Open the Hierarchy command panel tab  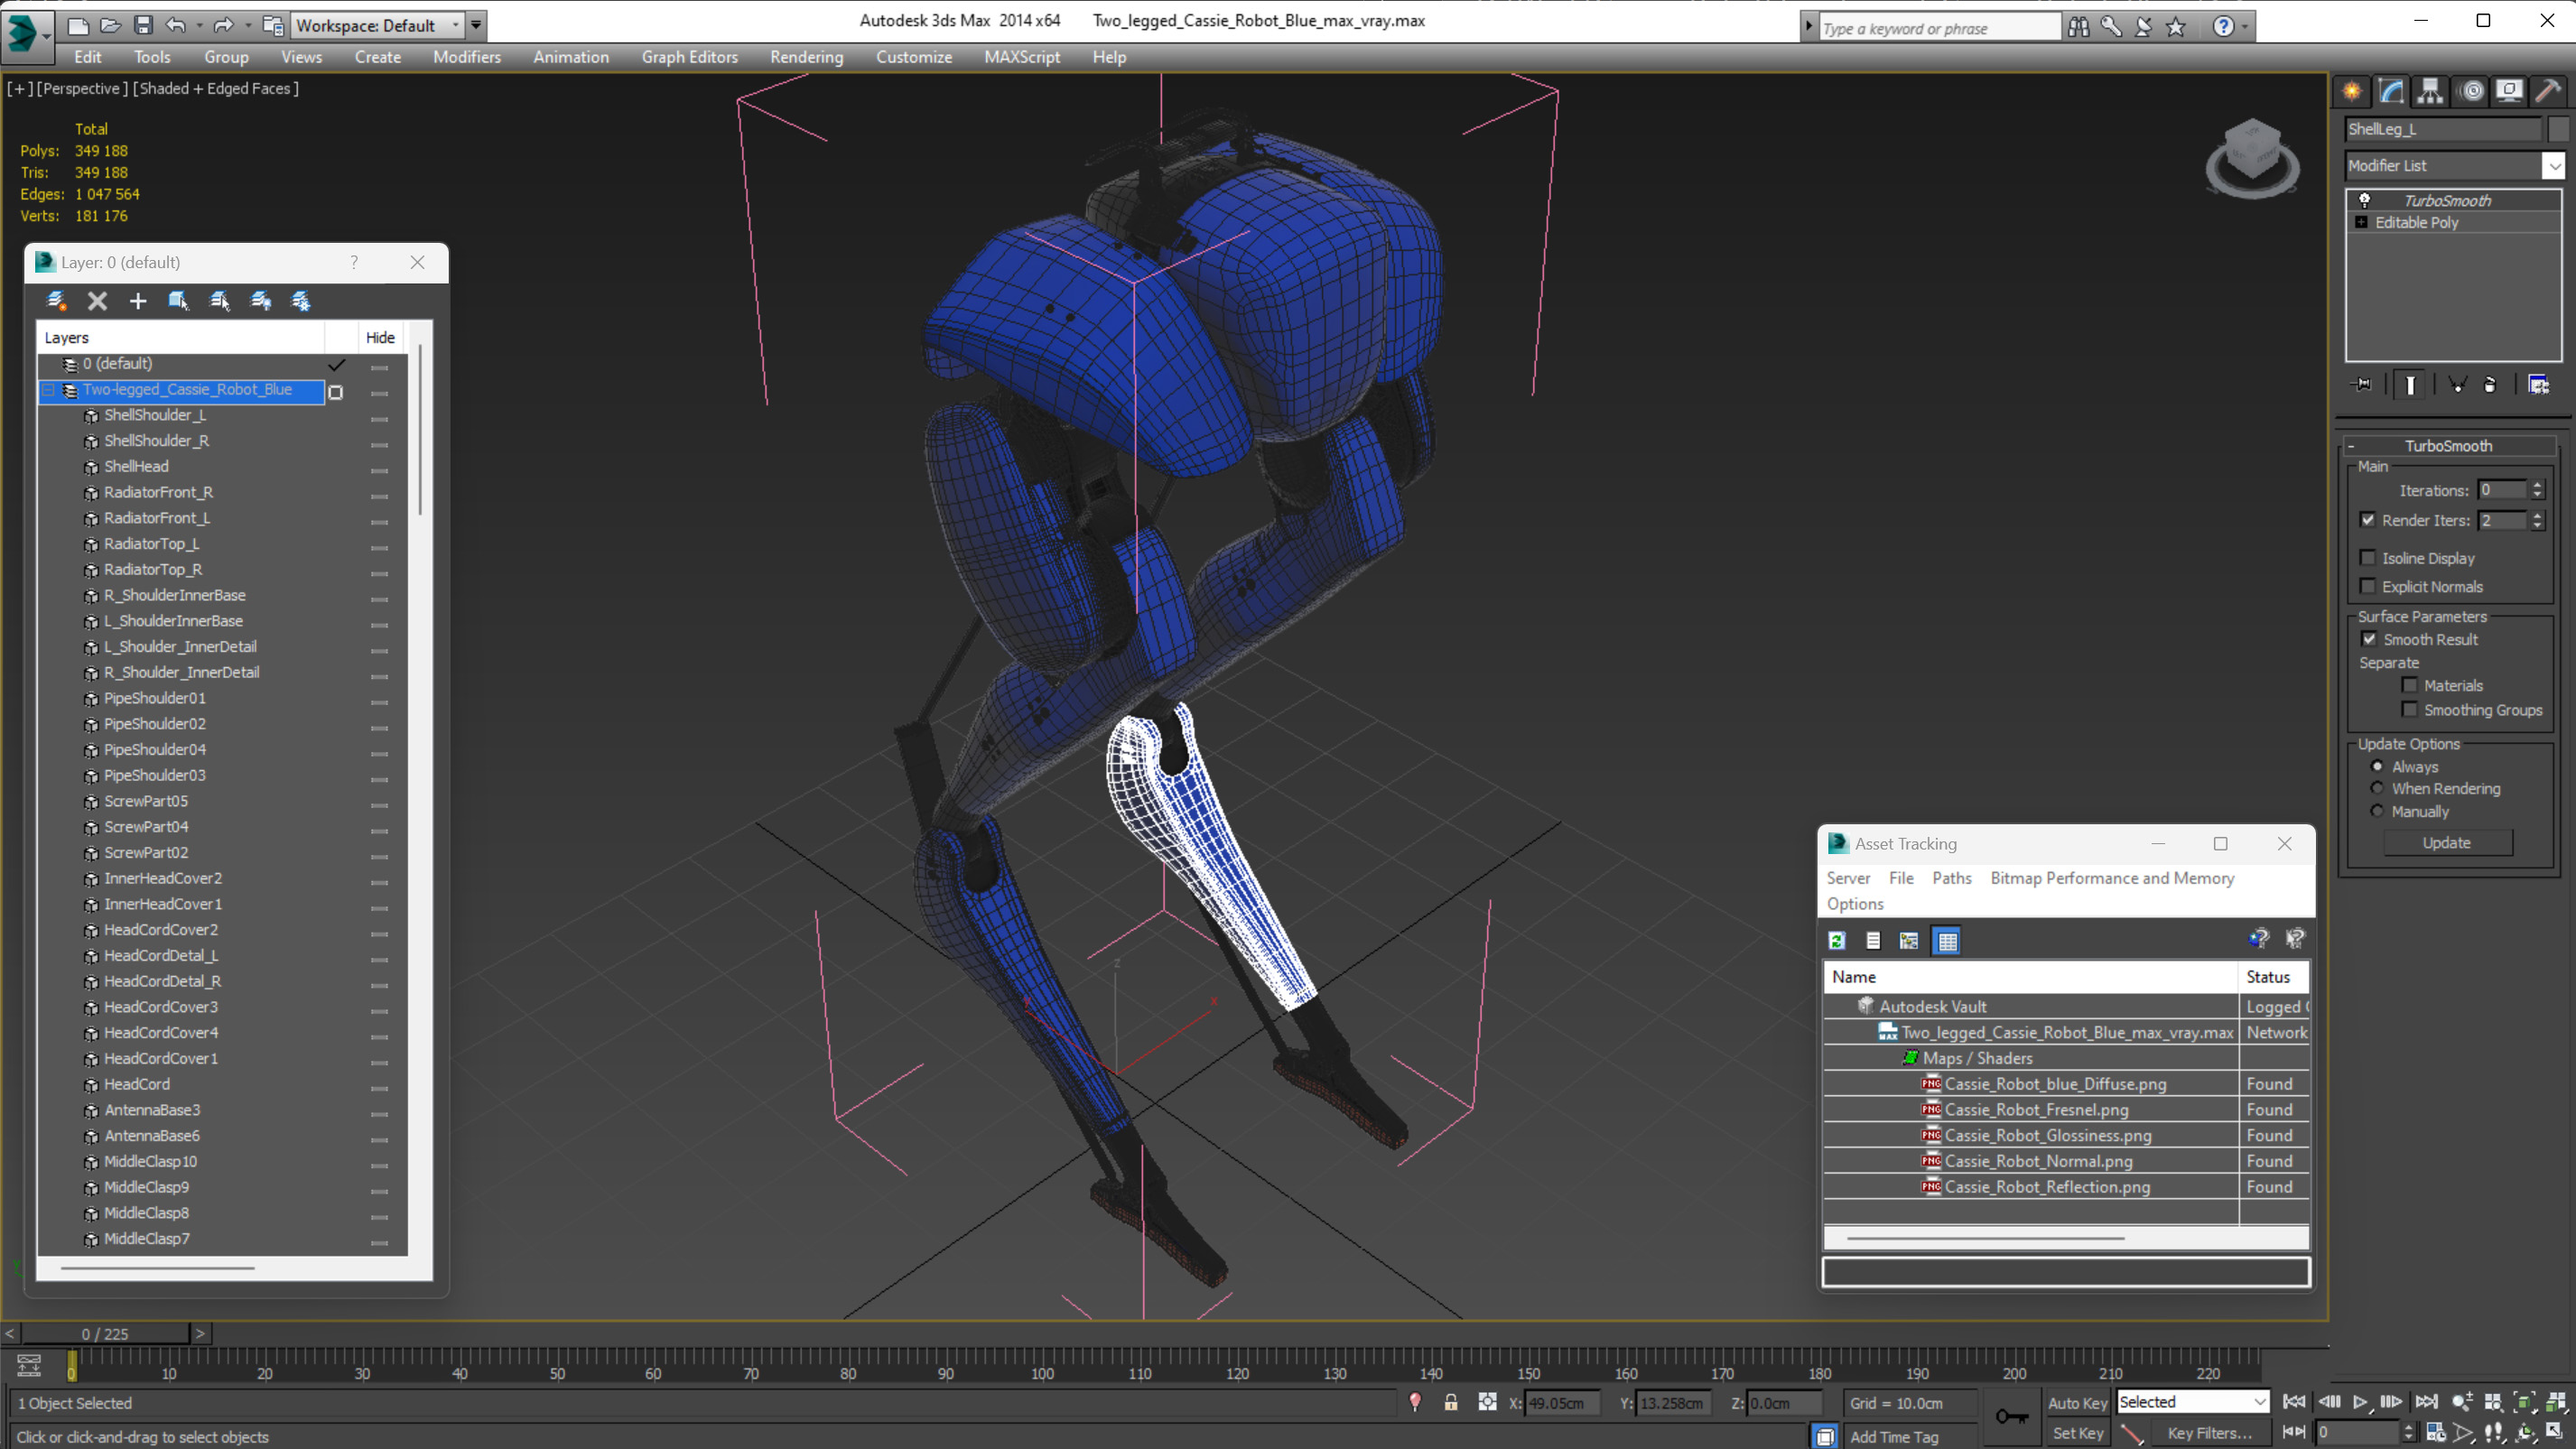[x=2429, y=92]
